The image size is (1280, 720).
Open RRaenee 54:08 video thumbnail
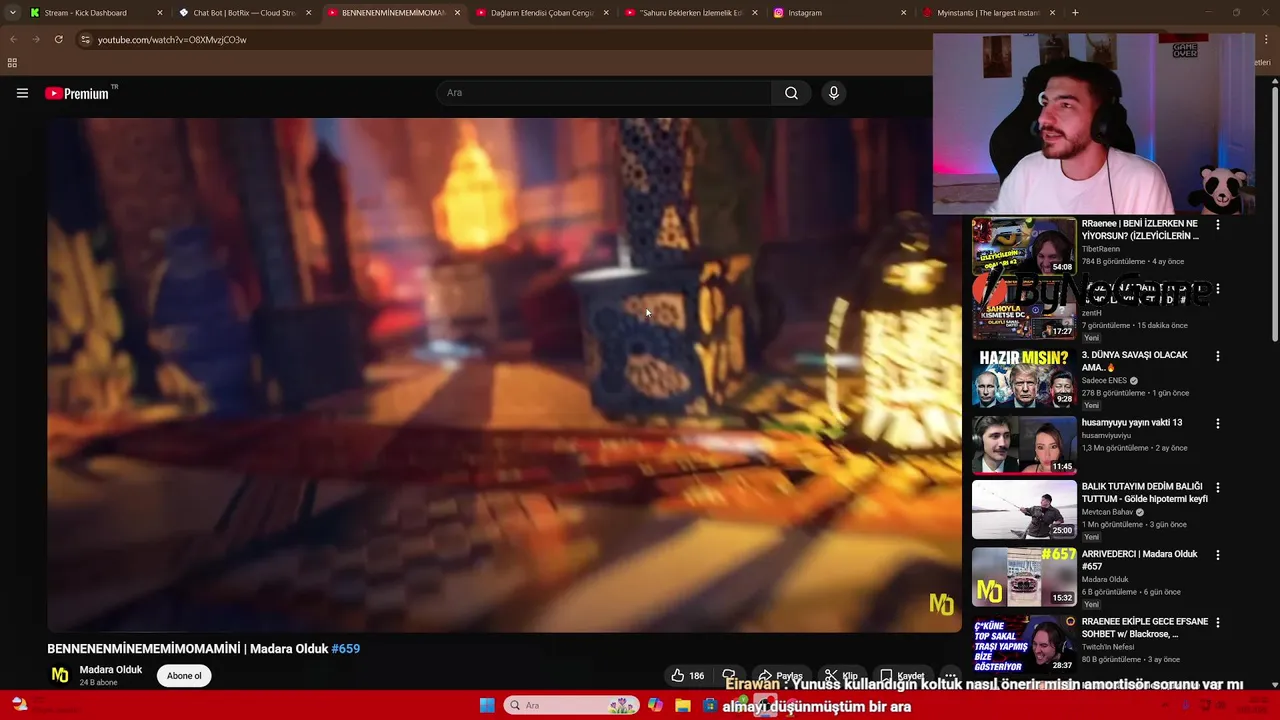(x=1024, y=246)
